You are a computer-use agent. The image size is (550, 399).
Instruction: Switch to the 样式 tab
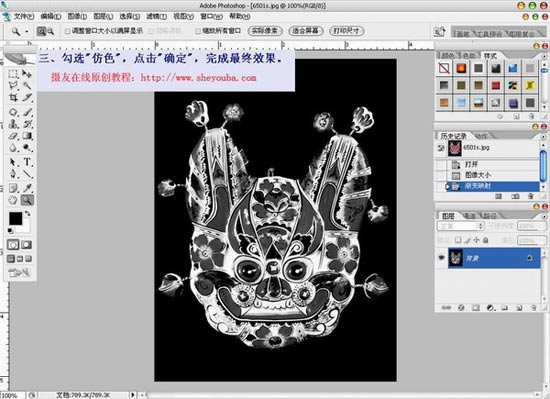(490, 56)
